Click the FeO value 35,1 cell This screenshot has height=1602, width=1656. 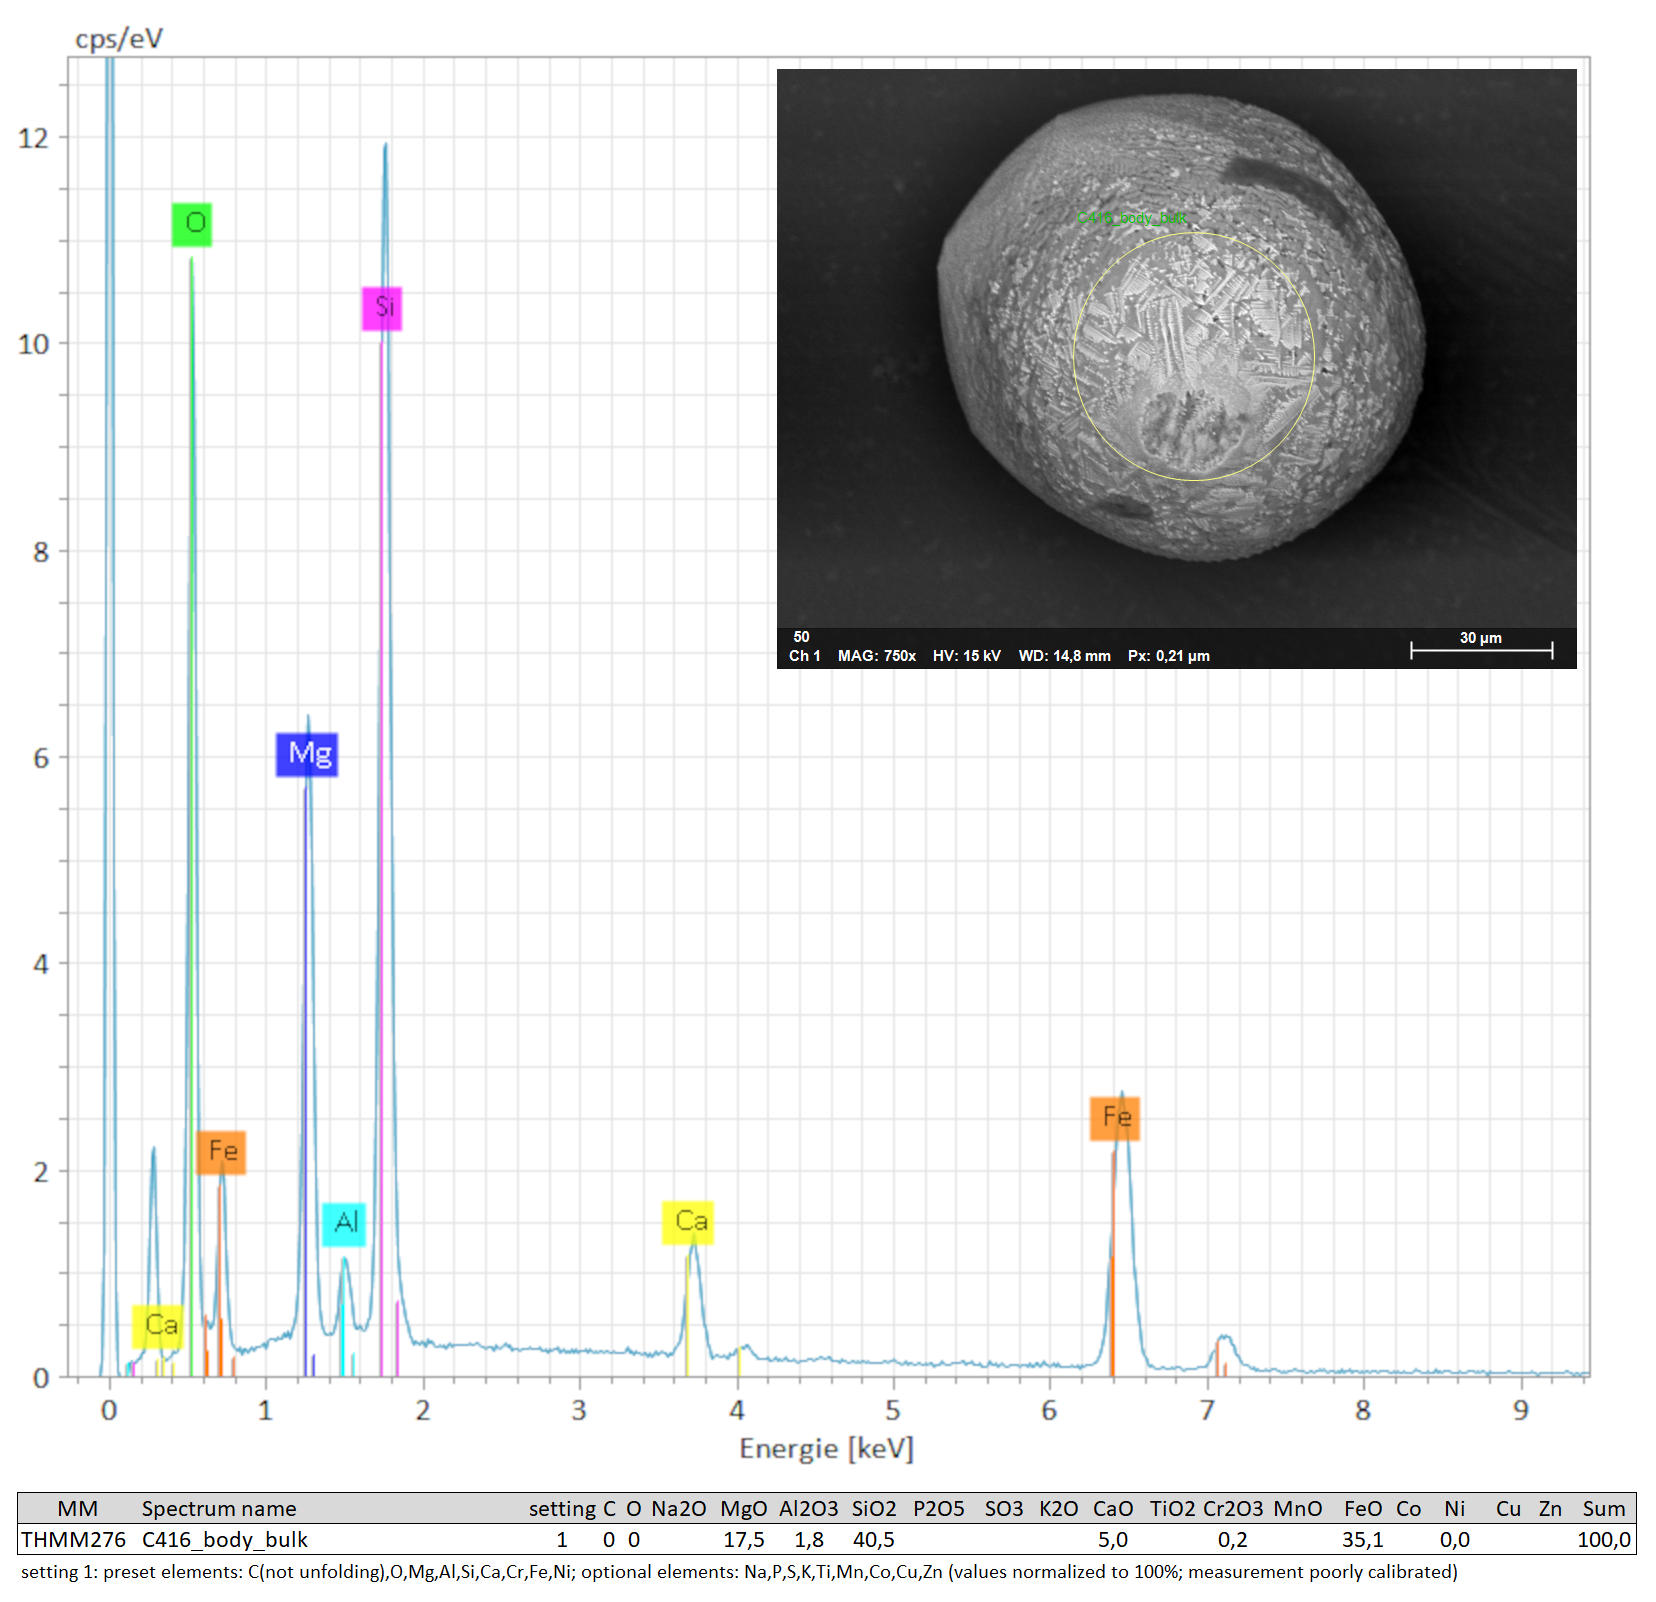[x=1362, y=1540]
